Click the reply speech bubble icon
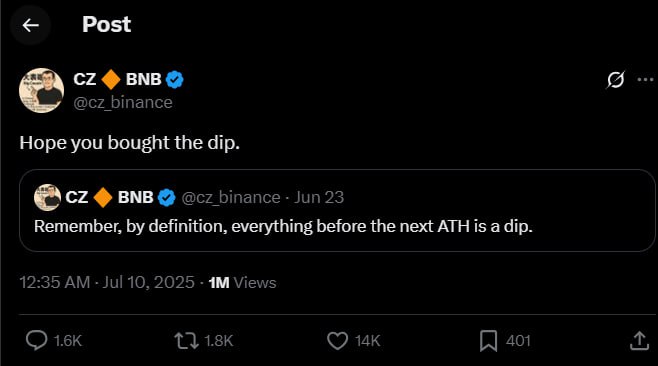The height and width of the screenshot is (366, 658). [x=37, y=340]
